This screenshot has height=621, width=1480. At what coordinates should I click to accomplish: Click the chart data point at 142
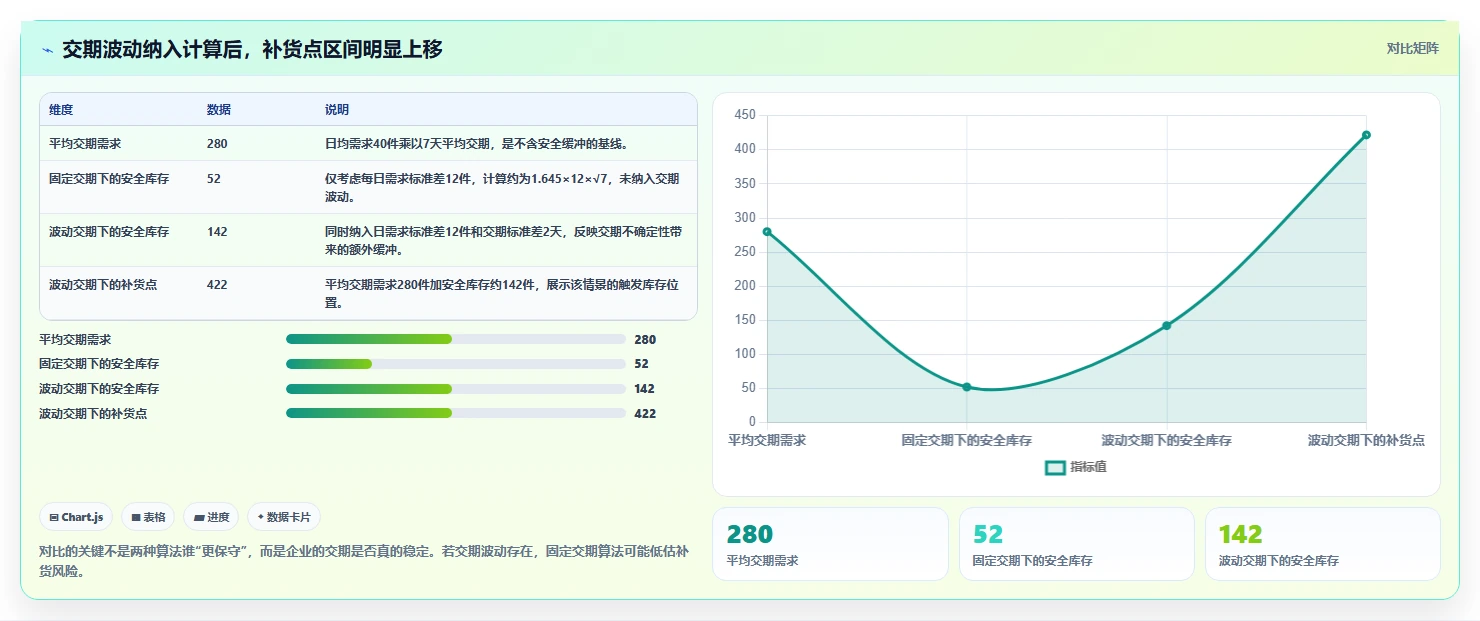pyautogui.click(x=1166, y=325)
